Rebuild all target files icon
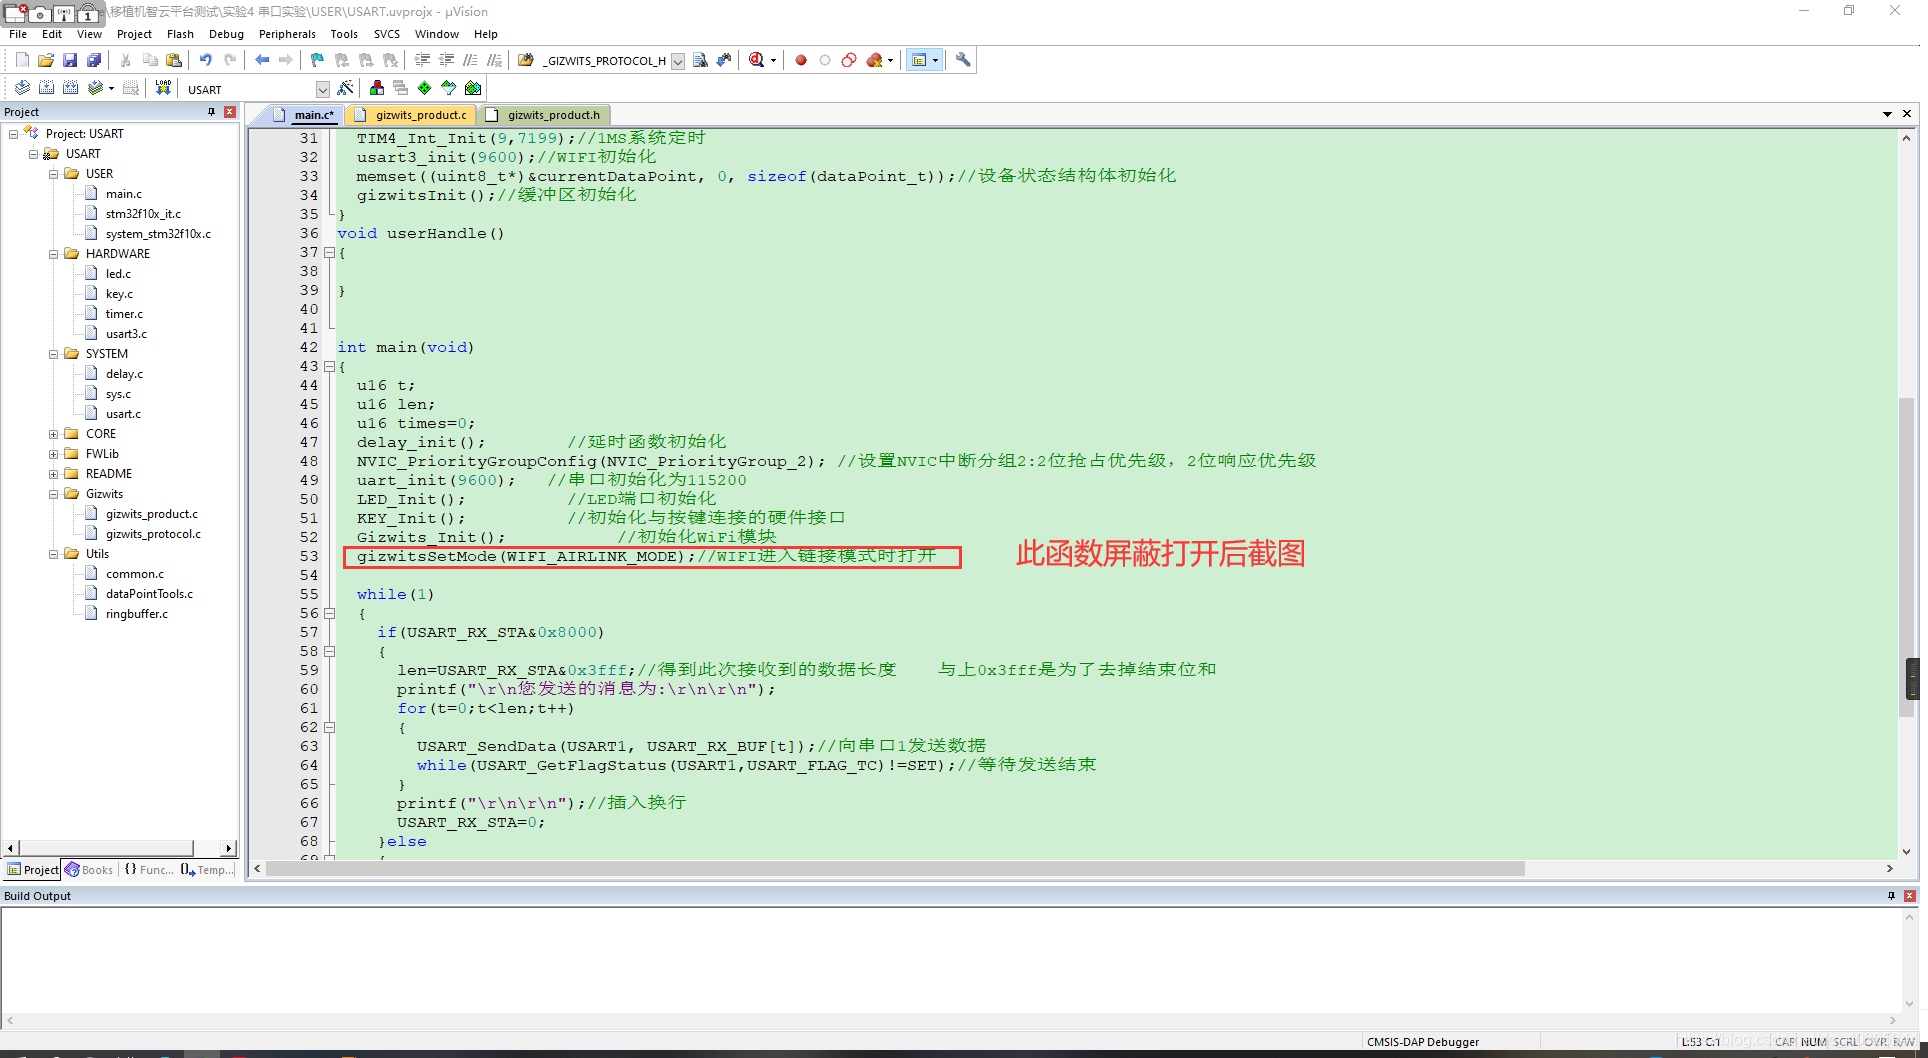 tap(70, 88)
